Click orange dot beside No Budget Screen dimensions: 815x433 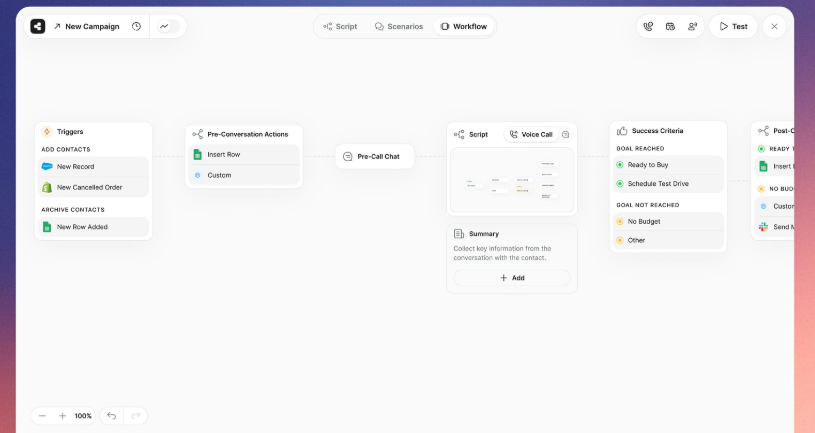(620, 221)
